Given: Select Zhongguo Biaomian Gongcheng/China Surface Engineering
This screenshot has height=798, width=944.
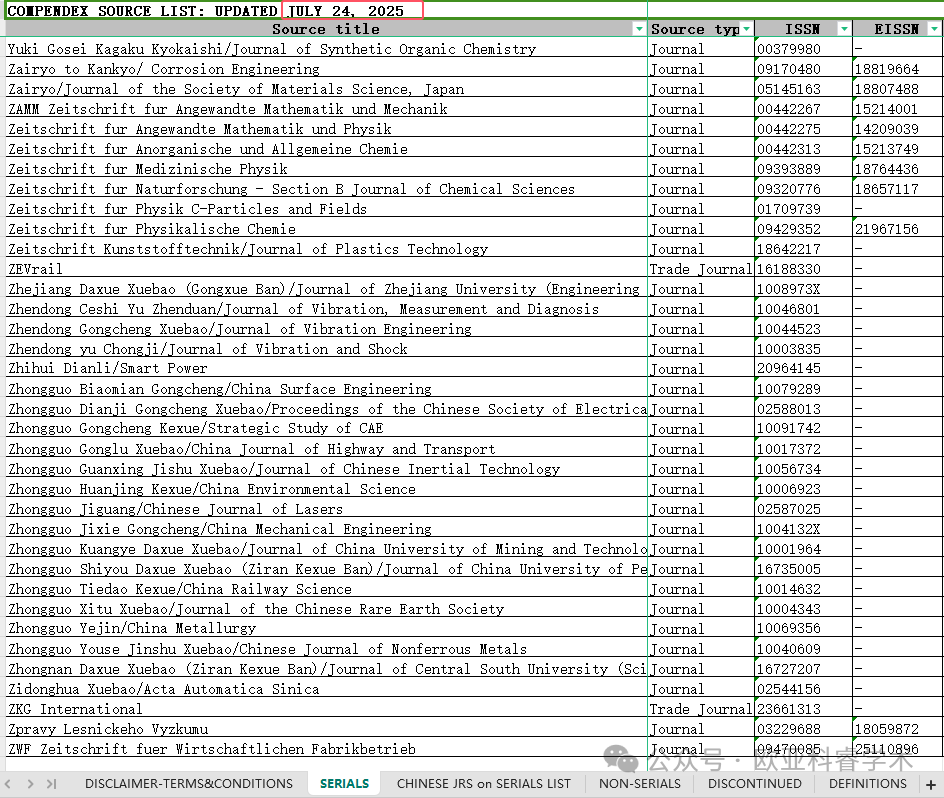Looking at the screenshot, I should point(326,388).
